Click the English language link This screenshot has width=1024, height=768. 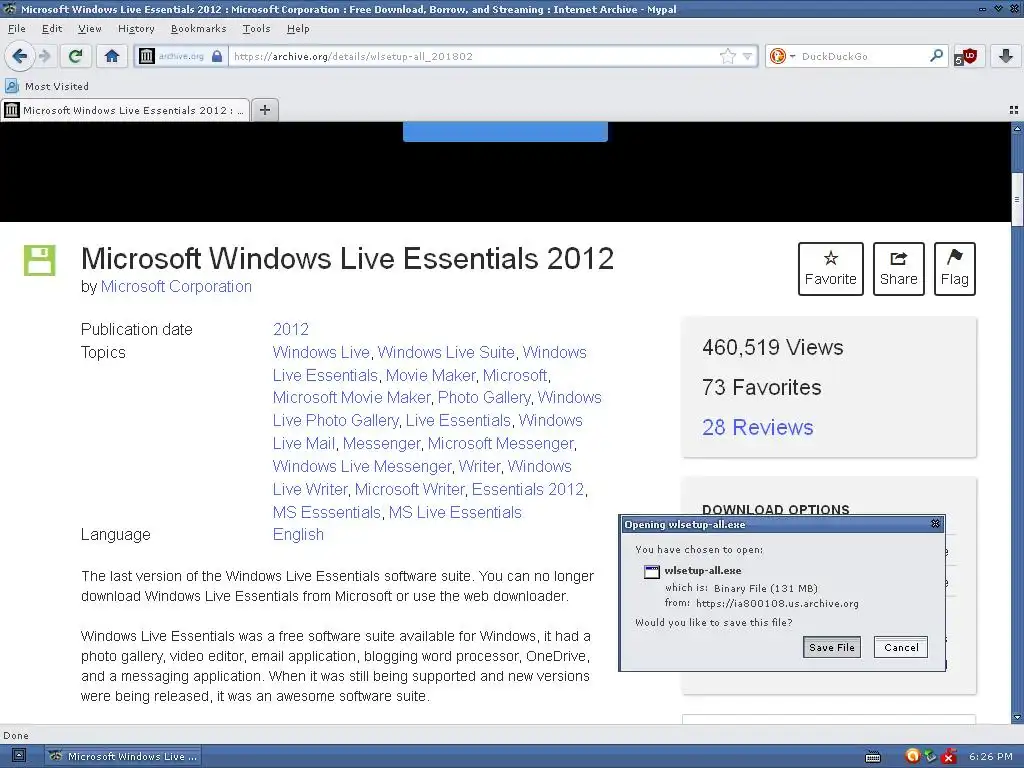pyautogui.click(x=298, y=534)
